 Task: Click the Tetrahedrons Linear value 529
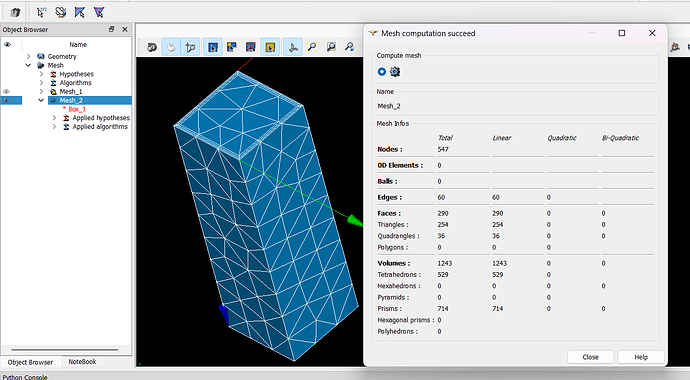[x=498, y=274]
